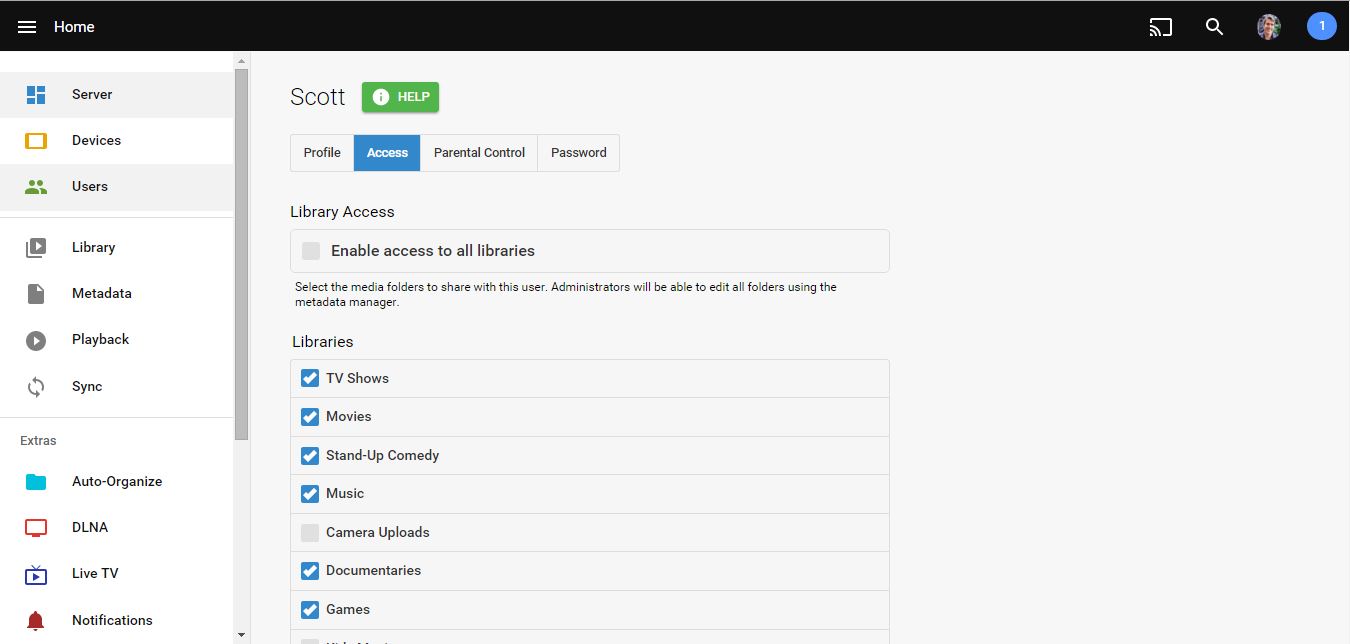1350x644 pixels.
Task: Open DLNA settings icon
Action: click(36, 528)
